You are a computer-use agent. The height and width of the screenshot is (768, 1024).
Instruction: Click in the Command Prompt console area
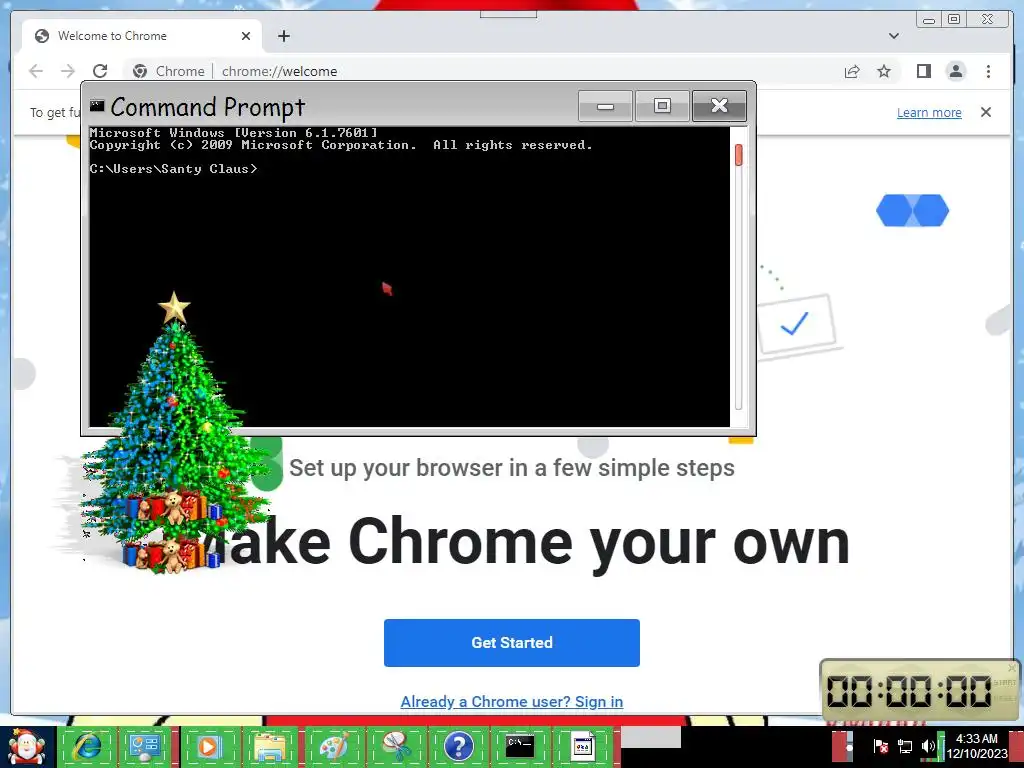(x=409, y=277)
